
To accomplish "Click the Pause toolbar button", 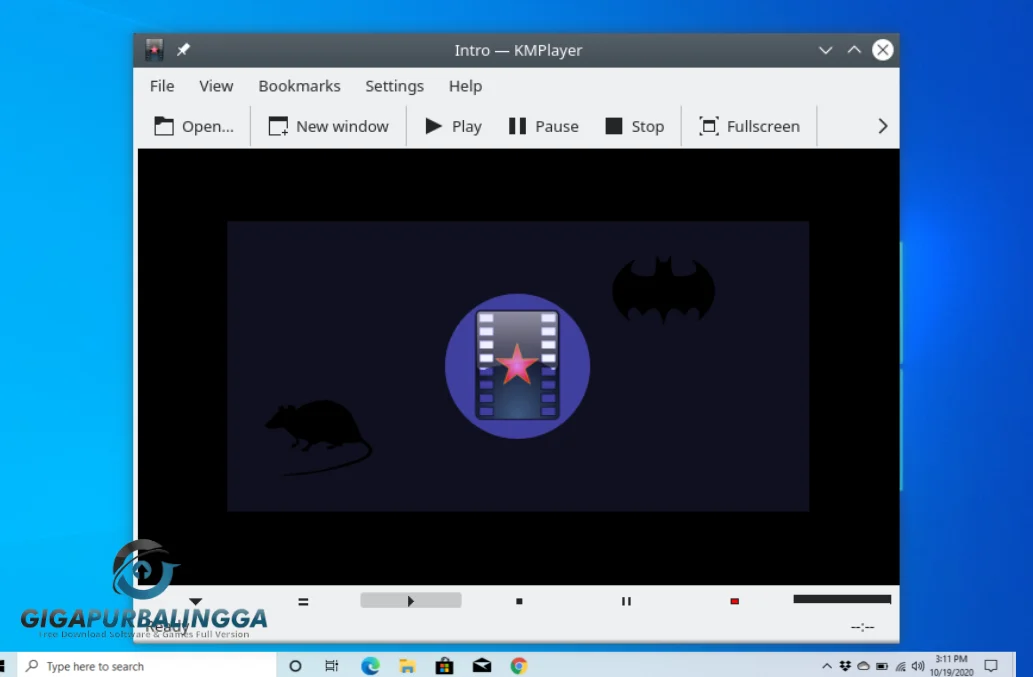I will coord(544,126).
